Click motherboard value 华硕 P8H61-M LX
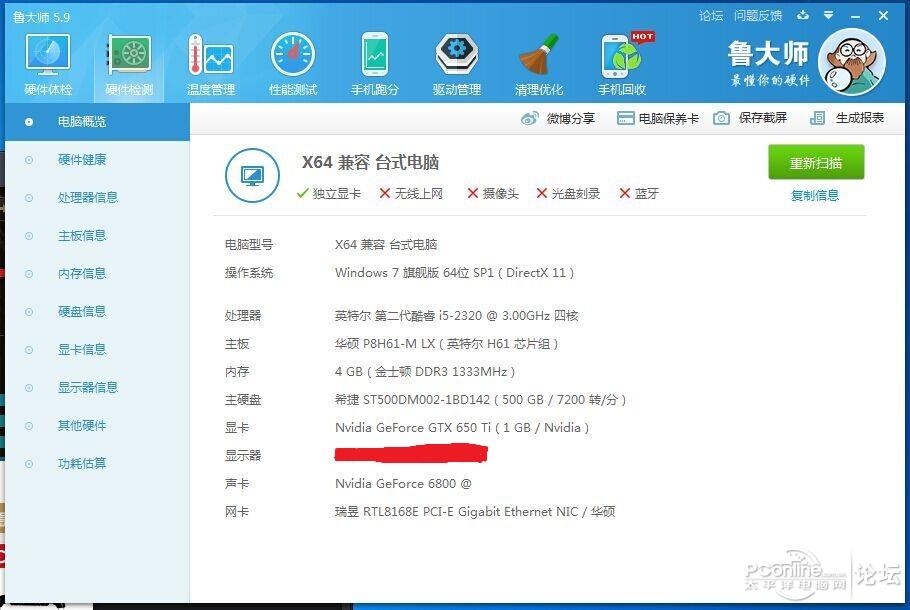The width and height of the screenshot is (910, 610). coord(446,344)
